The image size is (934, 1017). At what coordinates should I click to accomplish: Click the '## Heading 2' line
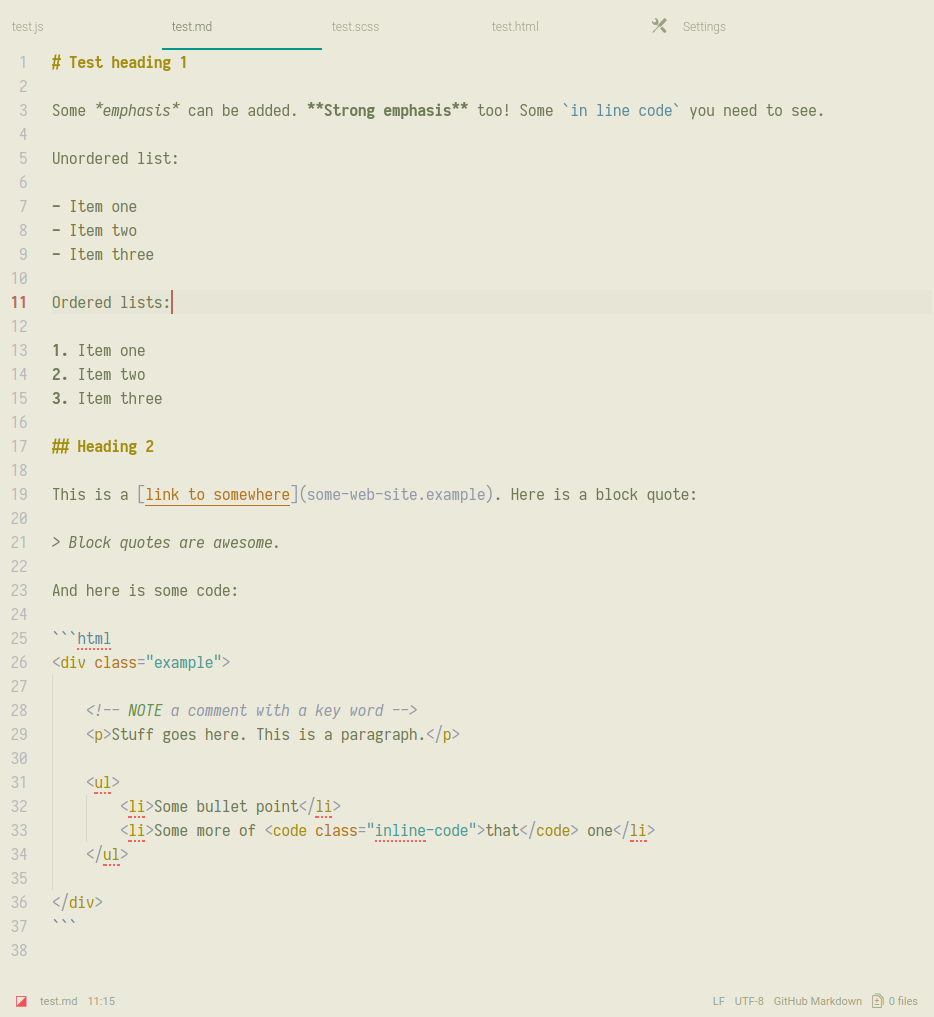click(103, 446)
